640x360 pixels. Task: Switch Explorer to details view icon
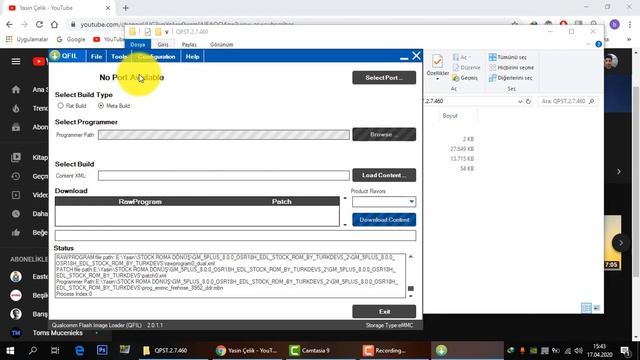pos(586,308)
